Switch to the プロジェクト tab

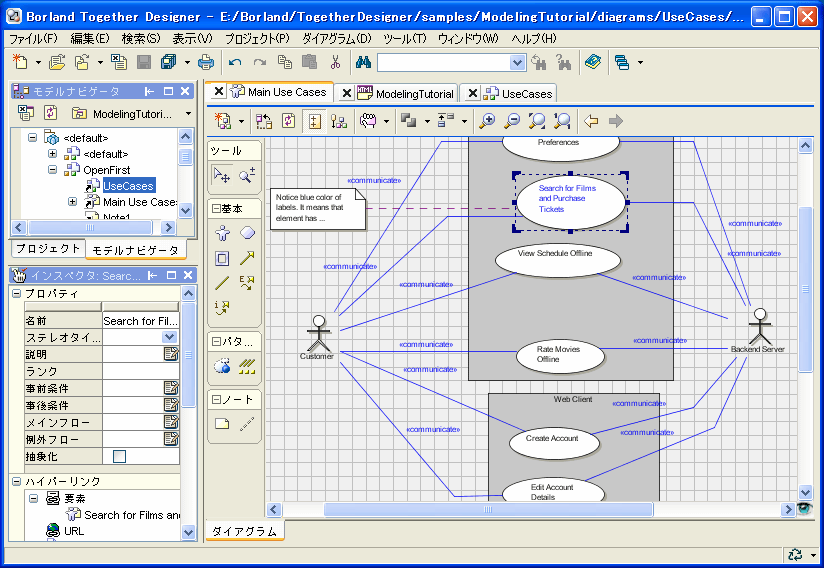pyautogui.click(x=48, y=249)
